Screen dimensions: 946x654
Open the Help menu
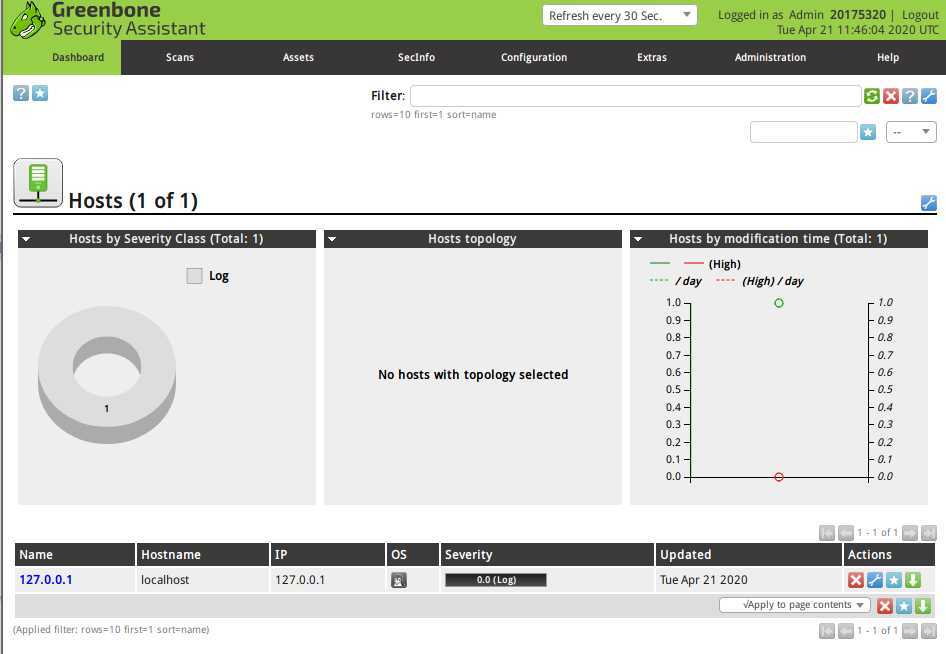888,57
